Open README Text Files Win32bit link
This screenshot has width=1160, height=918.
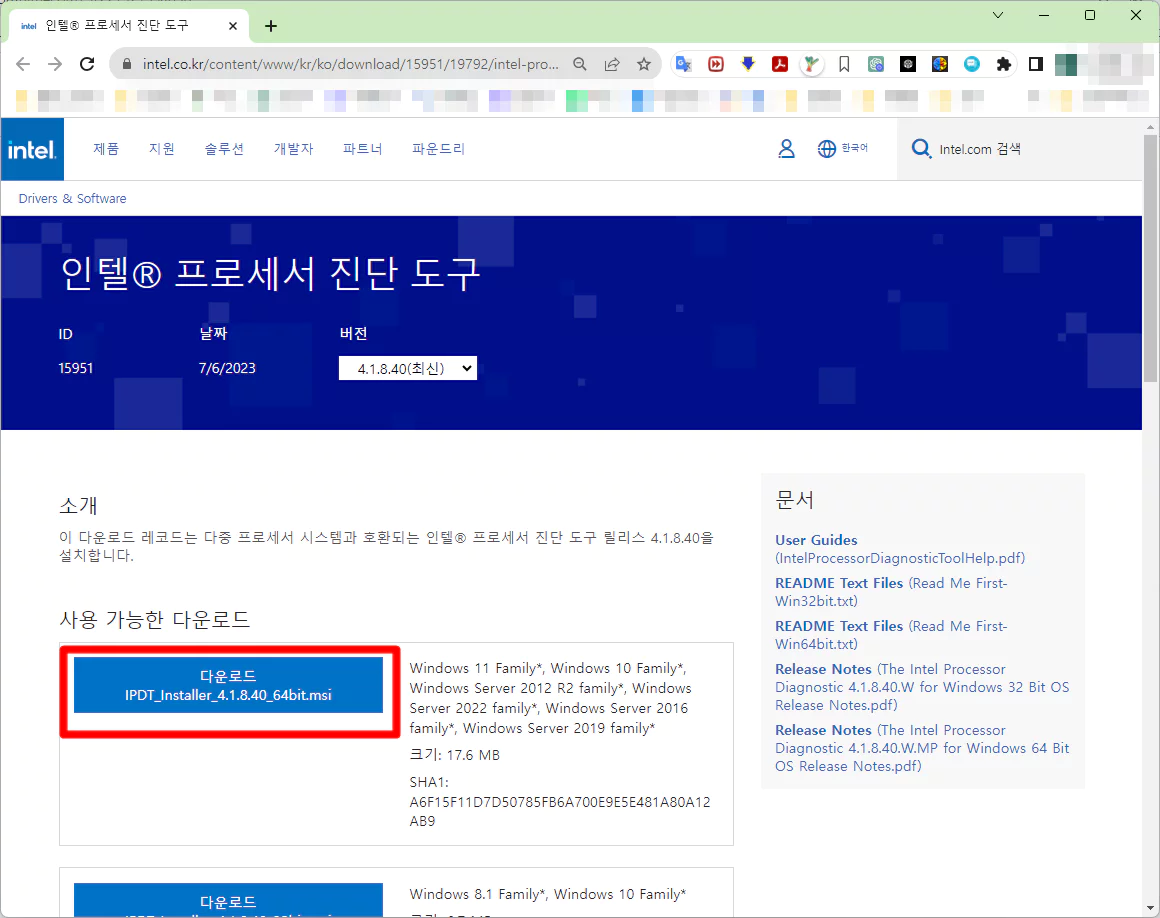(891, 592)
